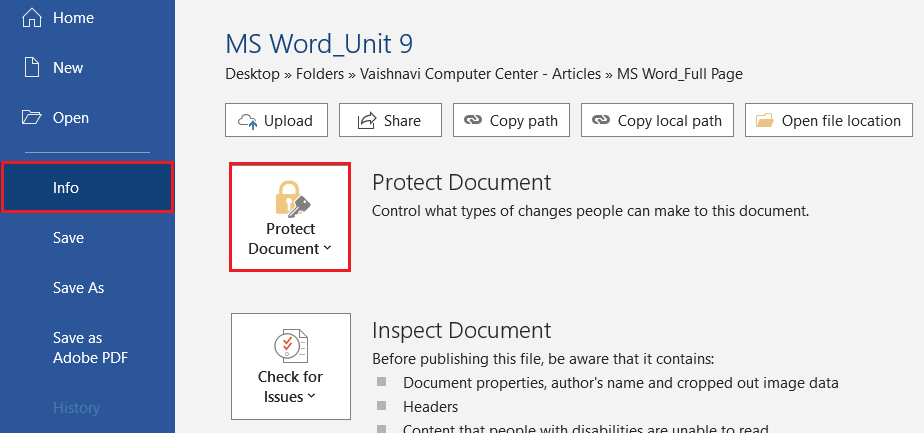
Task: Expand the Check for Issues dropdown
Action: click(x=291, y=366)
